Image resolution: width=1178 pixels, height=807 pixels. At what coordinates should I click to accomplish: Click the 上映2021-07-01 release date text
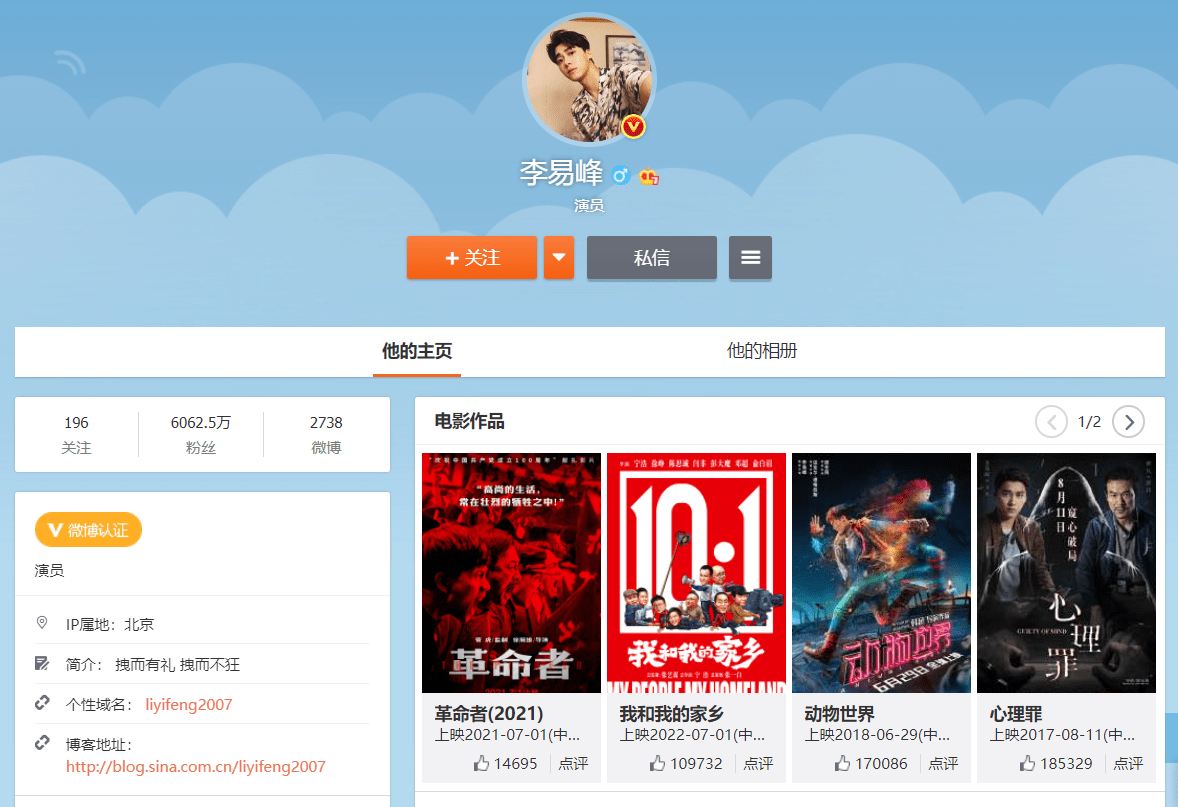pyautogui.click(x=507, y=735)
